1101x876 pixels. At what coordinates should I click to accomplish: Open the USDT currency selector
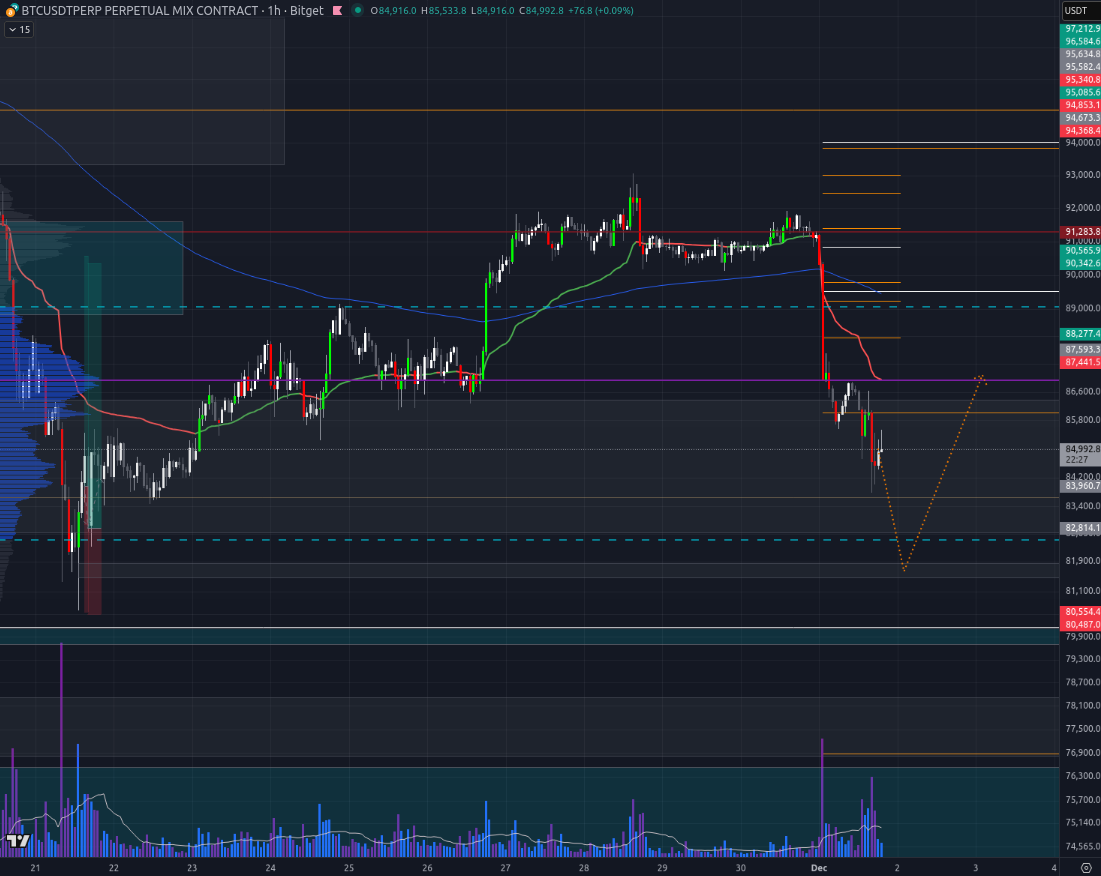1076,10
